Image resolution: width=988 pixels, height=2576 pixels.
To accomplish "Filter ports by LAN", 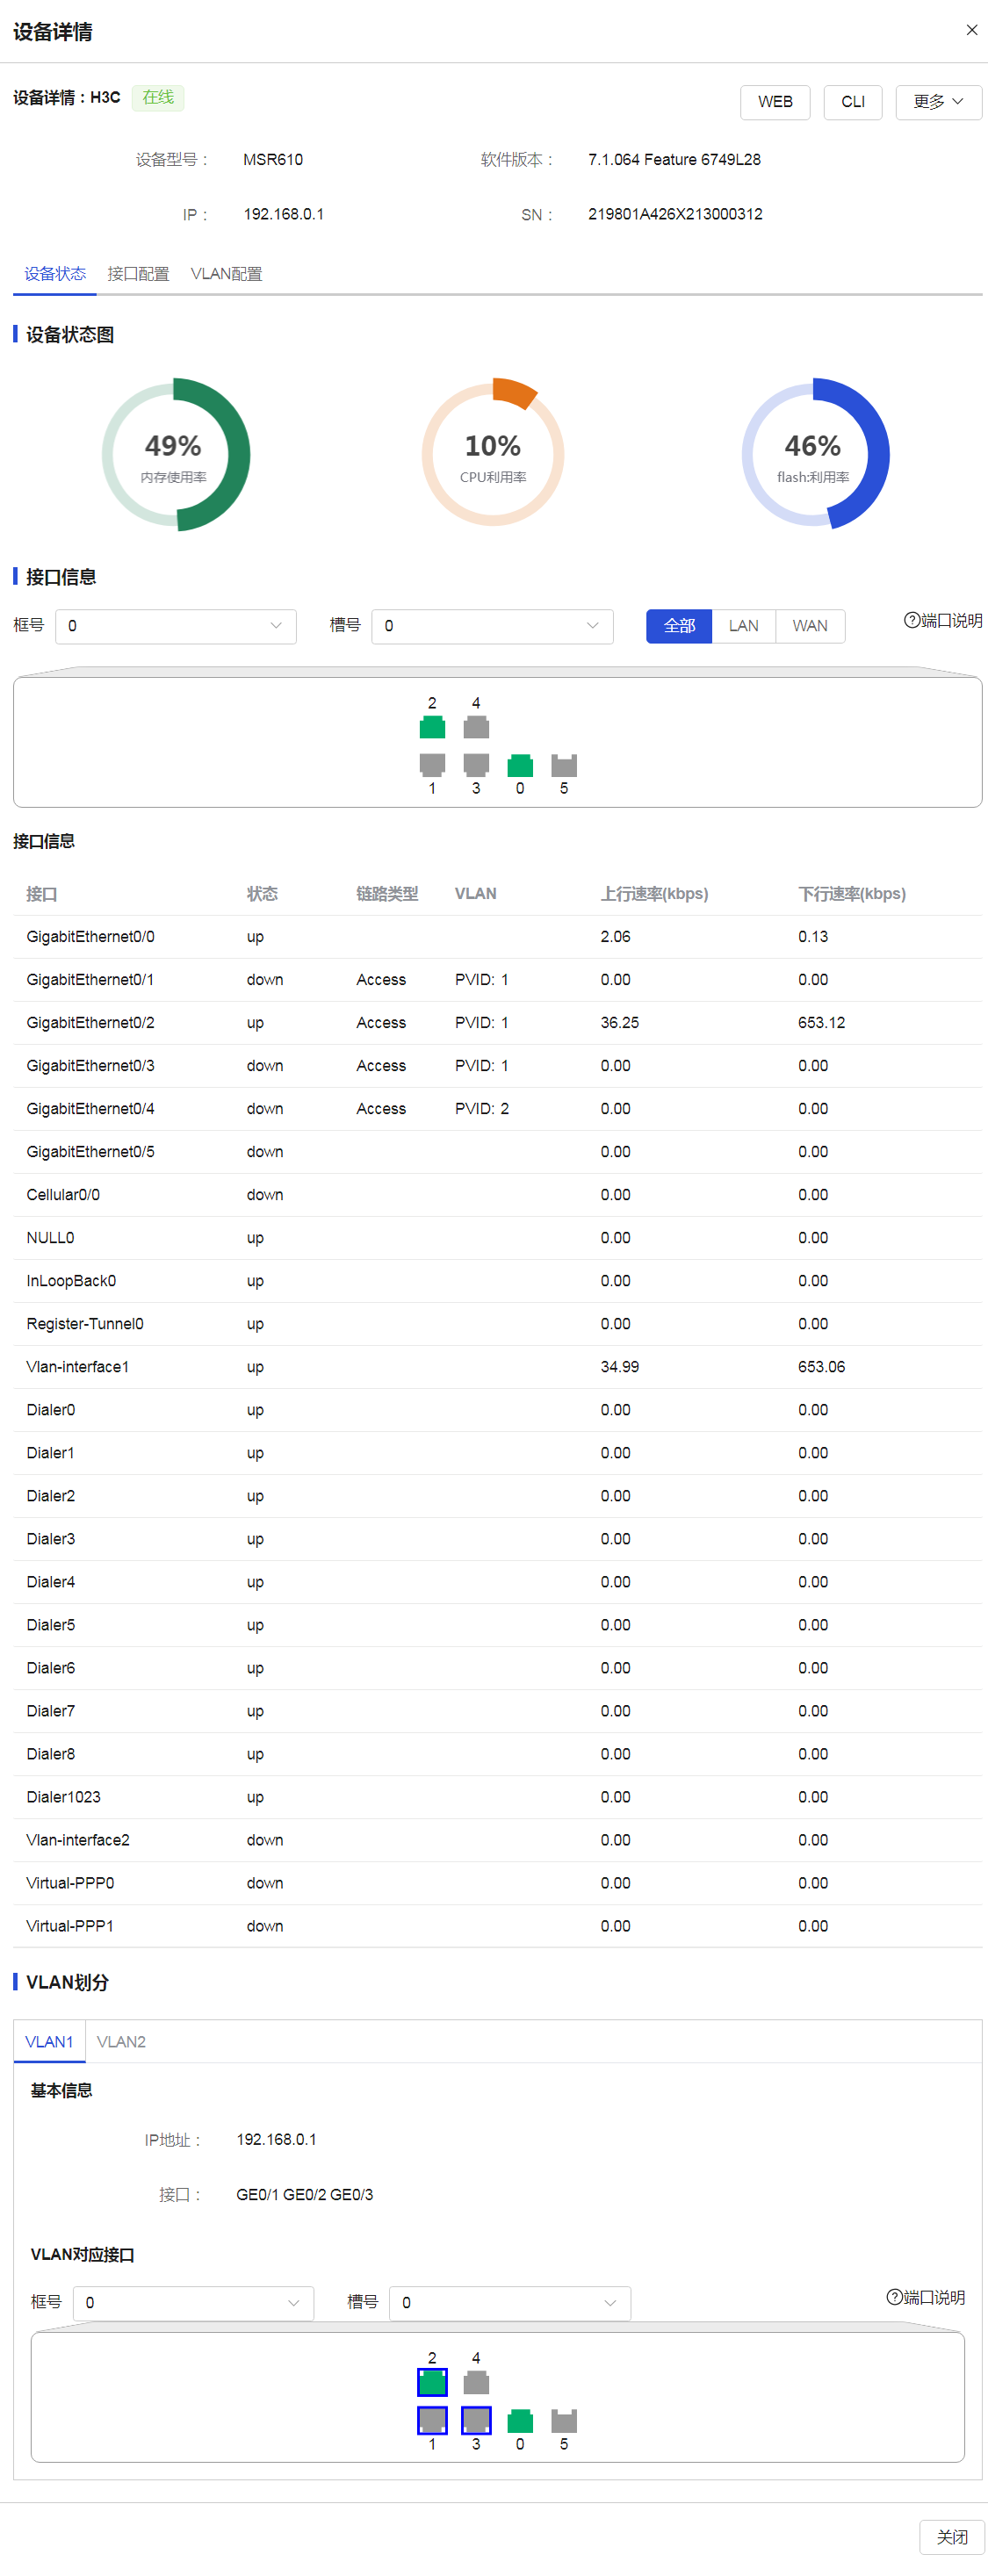I will coord(743,626).
